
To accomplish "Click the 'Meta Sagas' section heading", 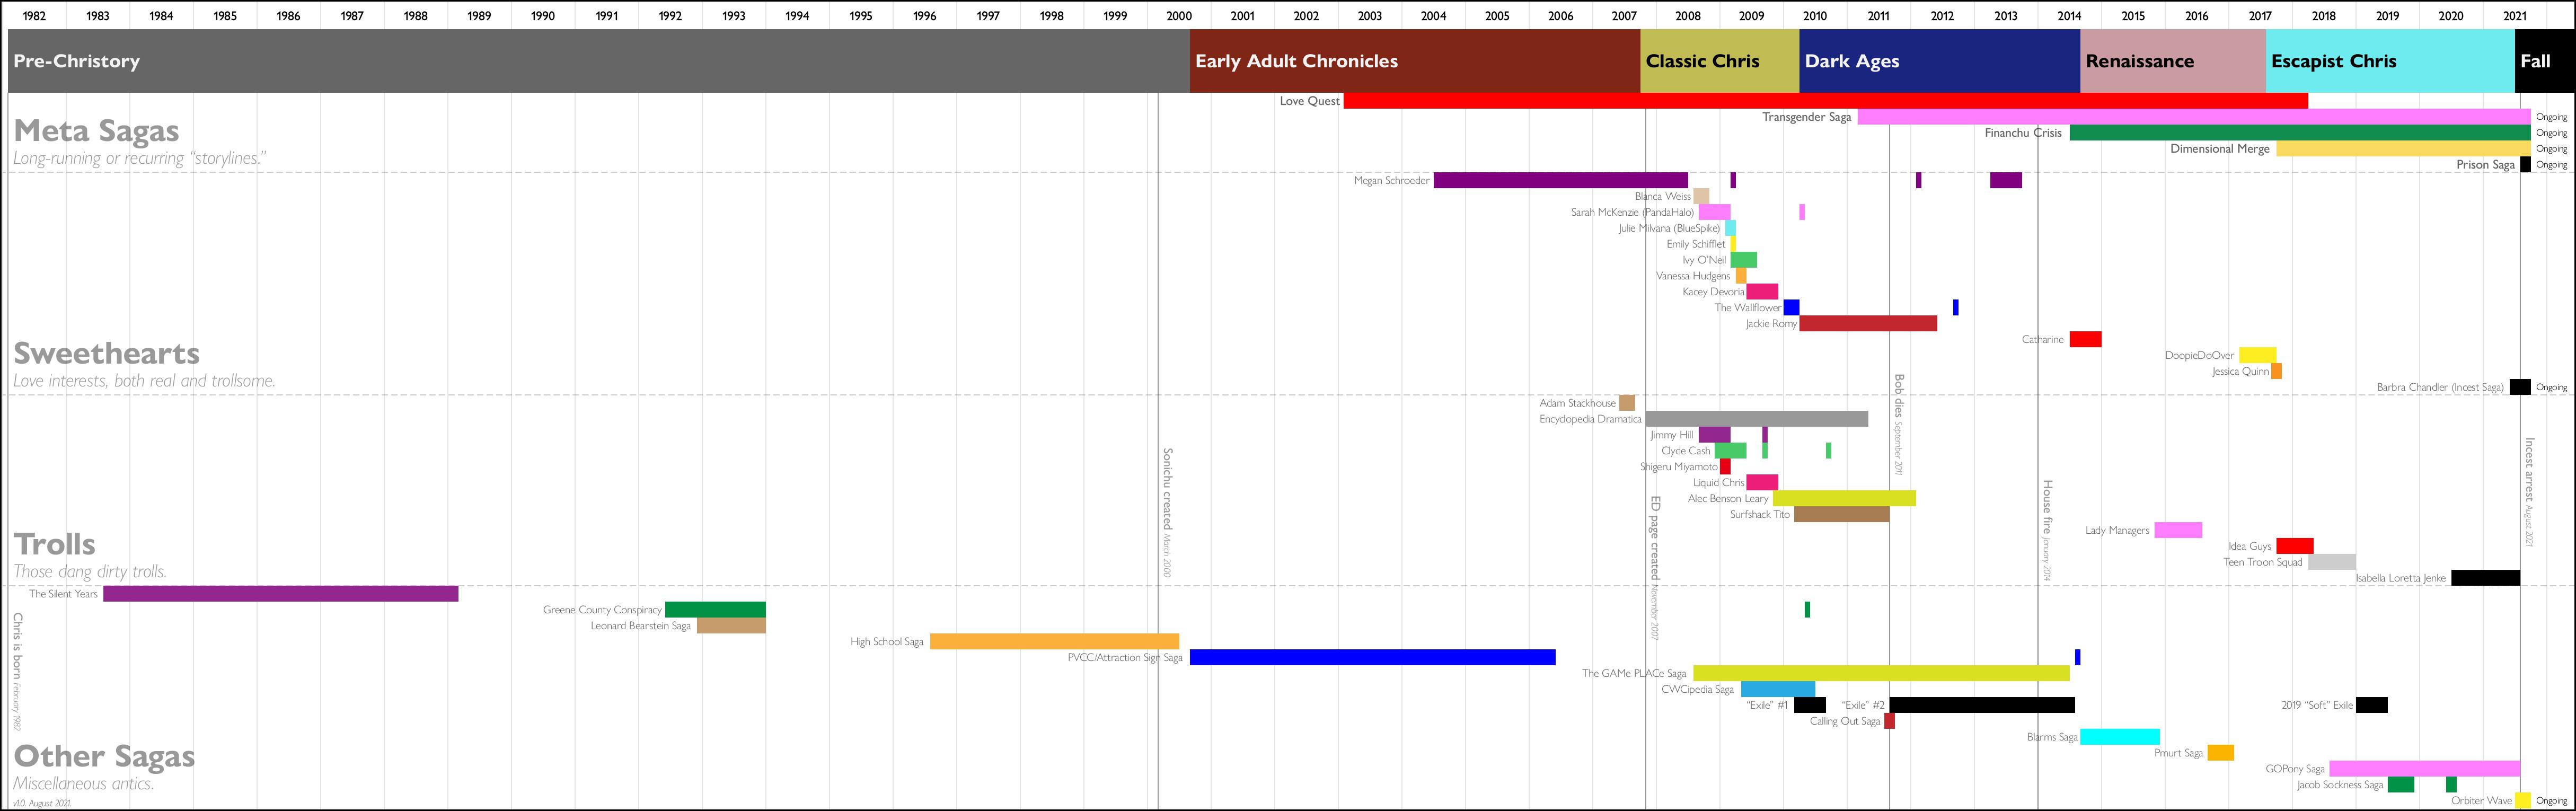I will tap(96, 130).
